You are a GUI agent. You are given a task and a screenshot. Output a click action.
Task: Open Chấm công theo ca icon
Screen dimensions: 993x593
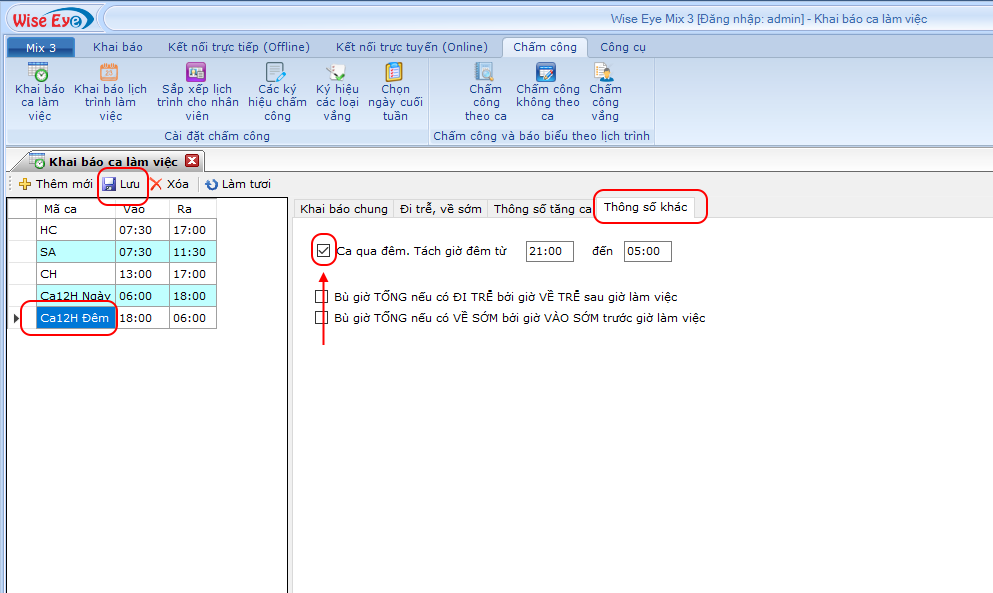click(485, 73)
